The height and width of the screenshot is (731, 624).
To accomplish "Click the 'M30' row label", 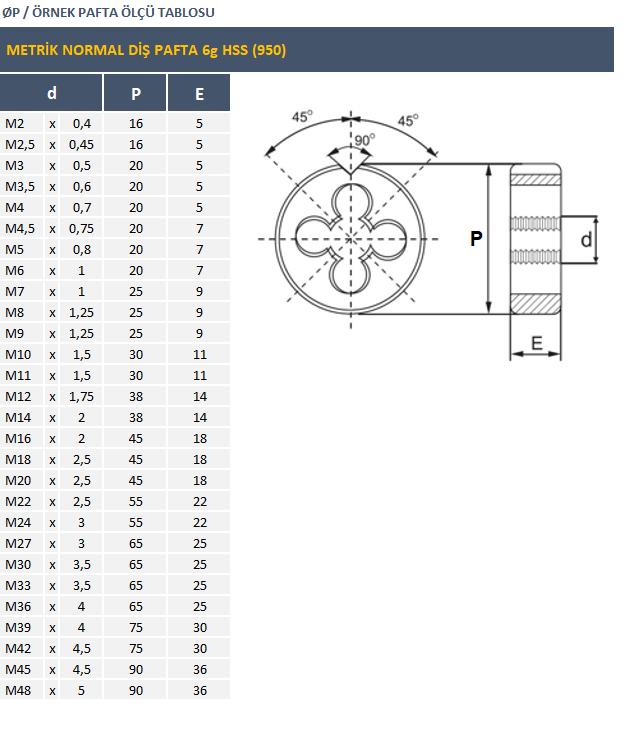I will (18, 564).
